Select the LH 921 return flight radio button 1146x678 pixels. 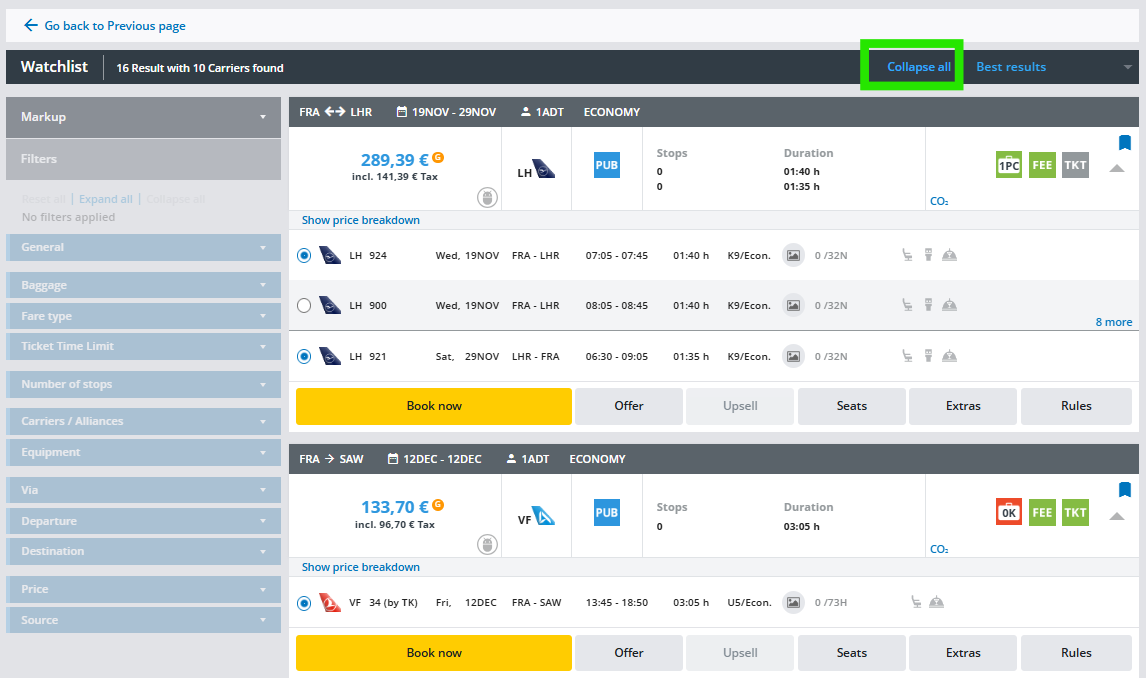click(304, 357)
